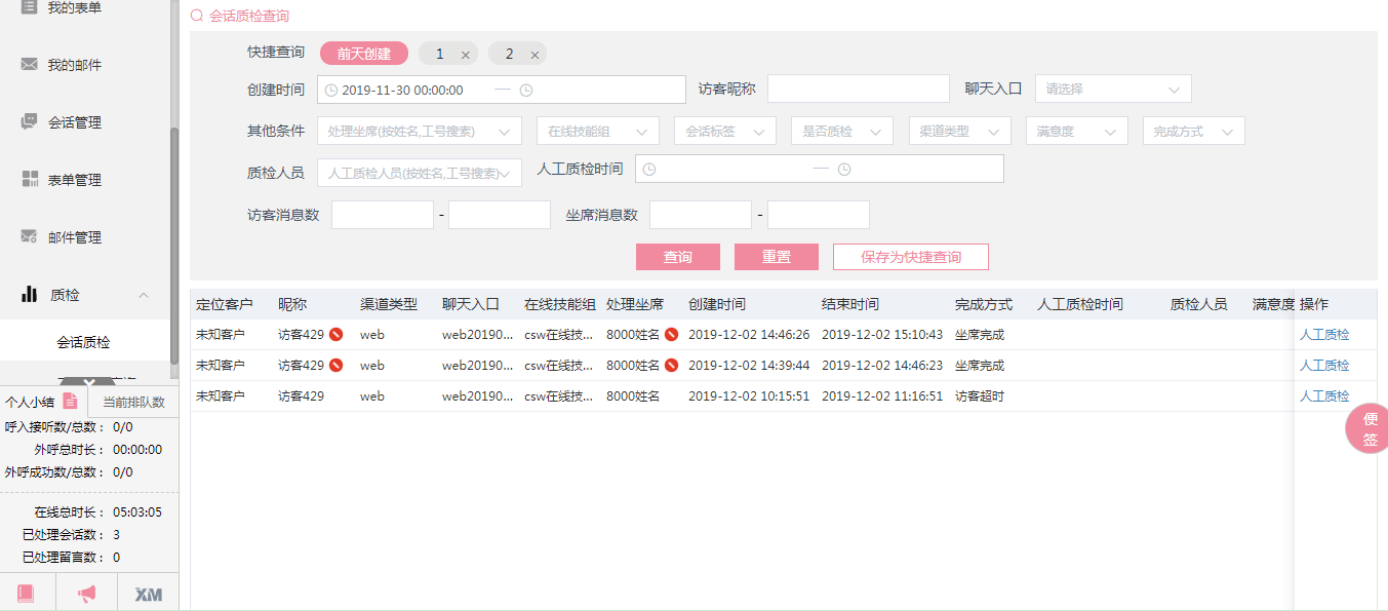Viewport: 1388px width, 611px height.
Task: Collapse the 质检 sidebar menu
Action: pyautogui.click(x=143, y=295)
